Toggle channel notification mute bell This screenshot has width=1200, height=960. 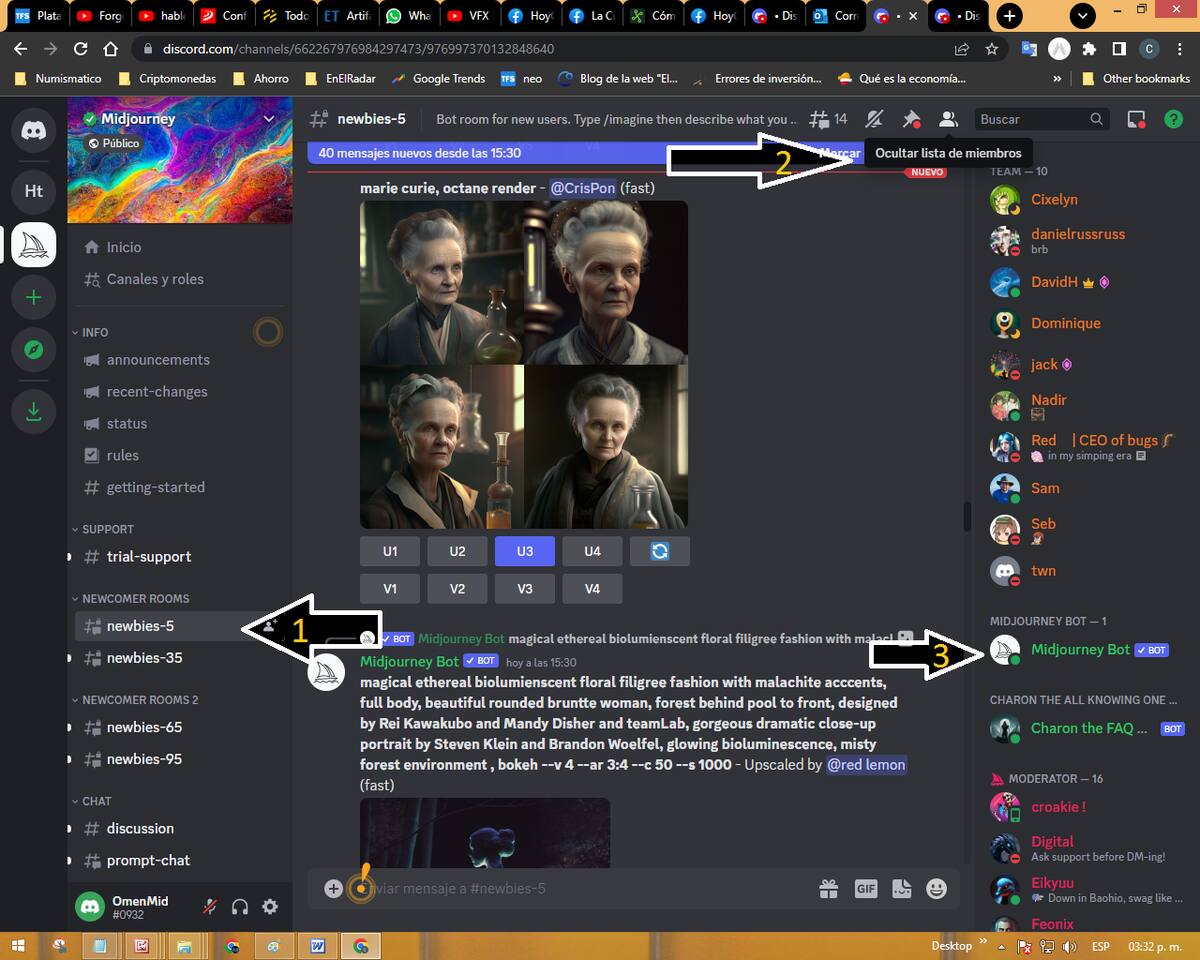pyautogui.click(x=874, y=119)
